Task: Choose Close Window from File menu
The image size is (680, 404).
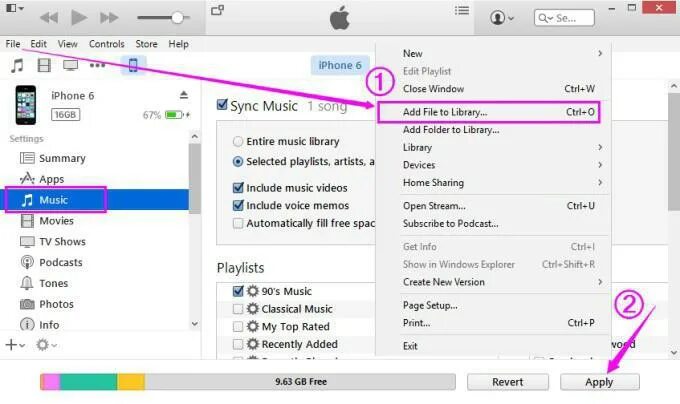Action: 494,89
